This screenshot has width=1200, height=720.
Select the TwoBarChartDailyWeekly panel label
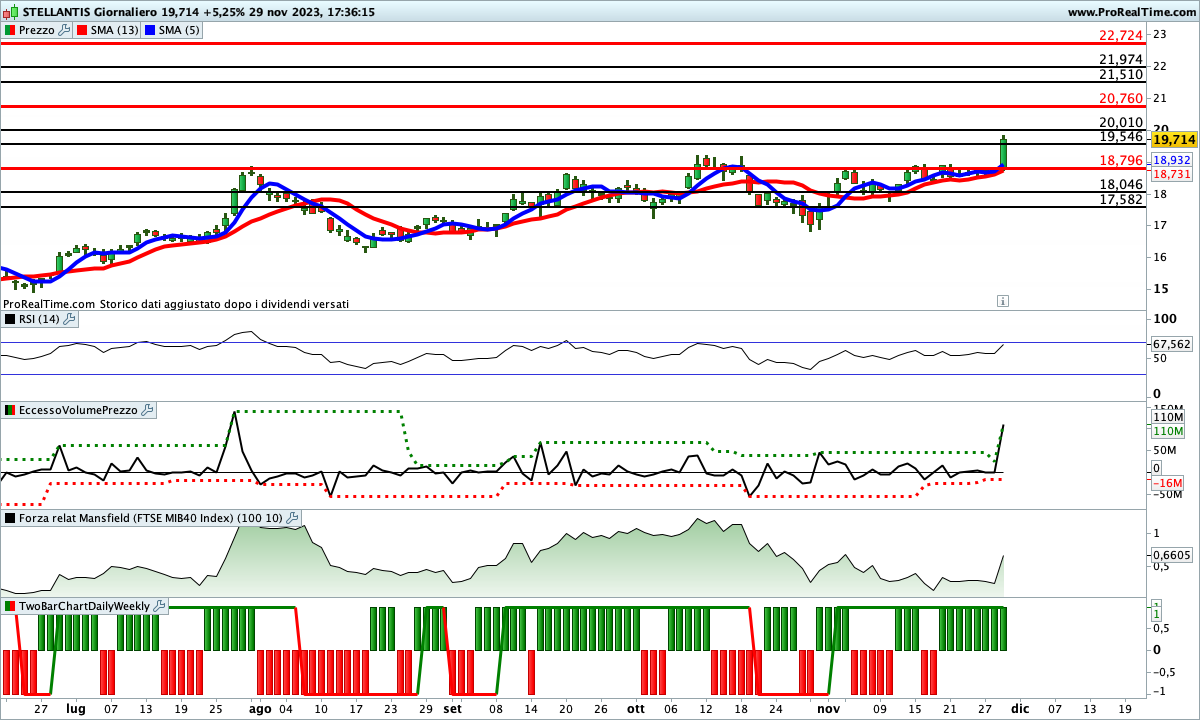(85, 606)
